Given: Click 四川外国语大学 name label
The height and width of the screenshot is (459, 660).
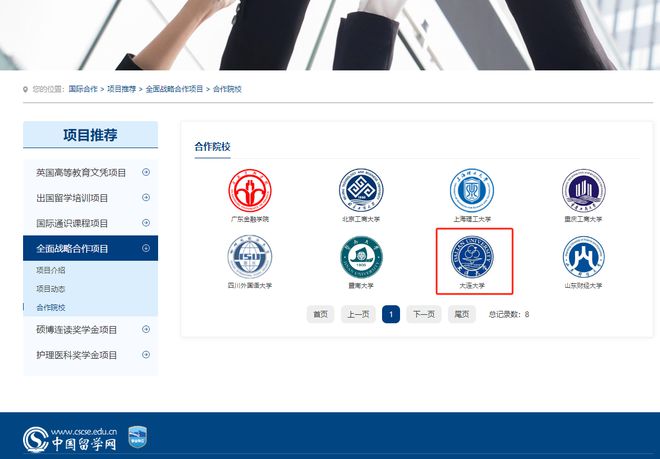Looking at the screenshot, I should [x=250, y=286].
